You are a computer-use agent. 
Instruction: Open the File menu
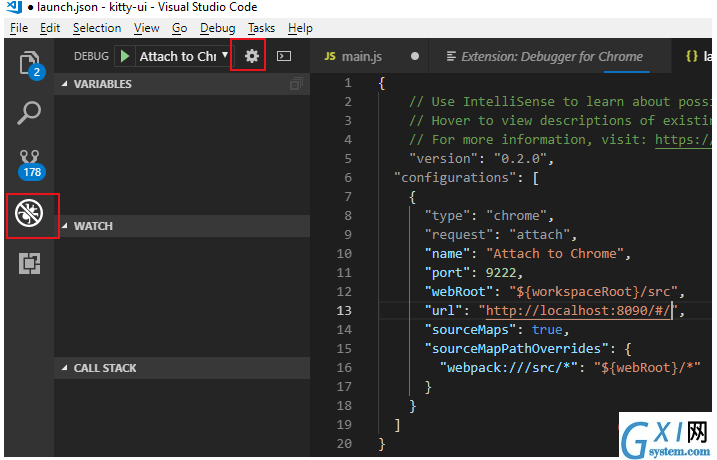tap(19, 28)
